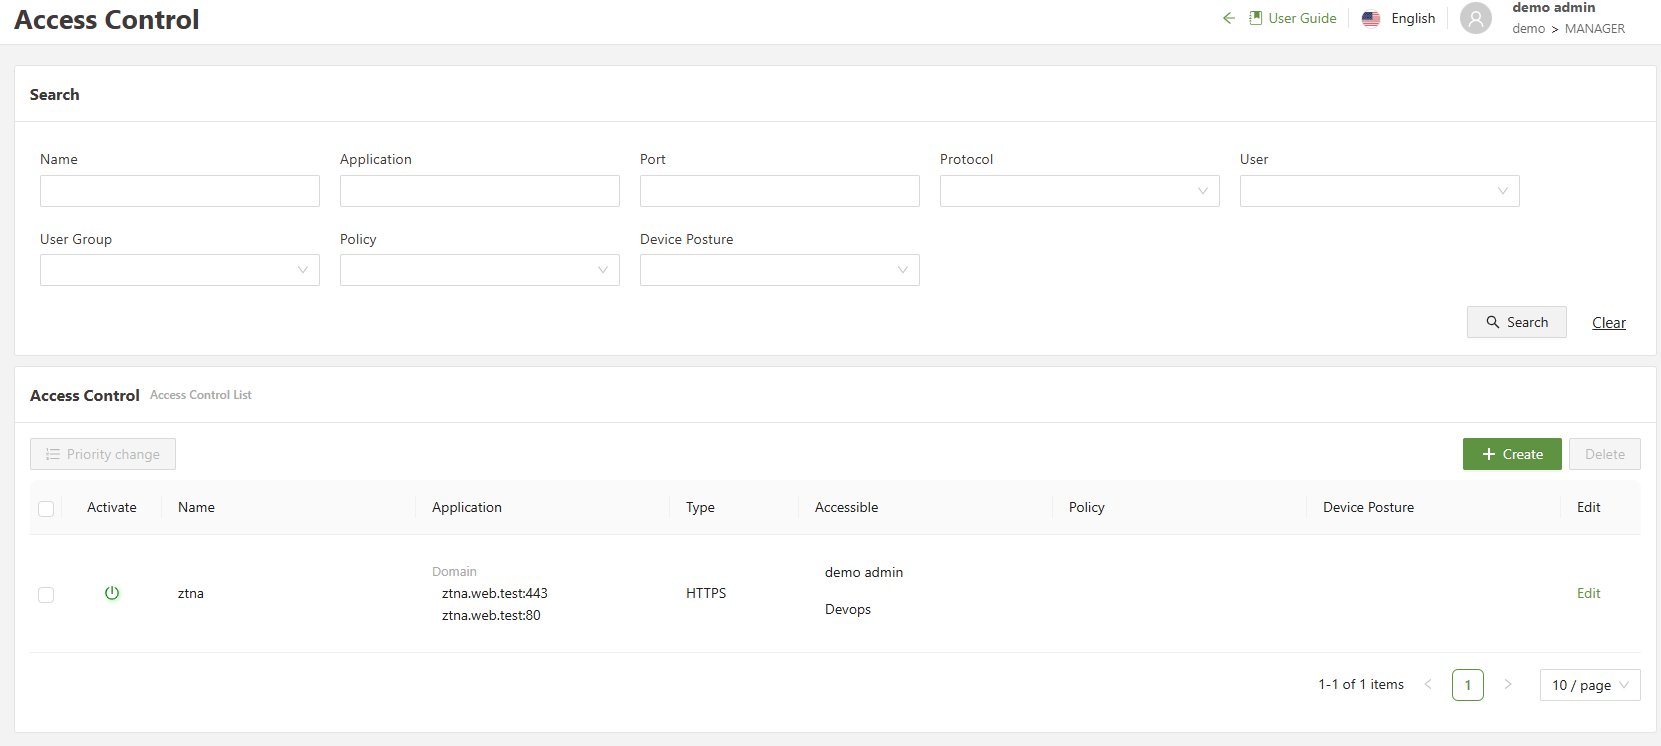Click into the Name search field

[180, 191]
